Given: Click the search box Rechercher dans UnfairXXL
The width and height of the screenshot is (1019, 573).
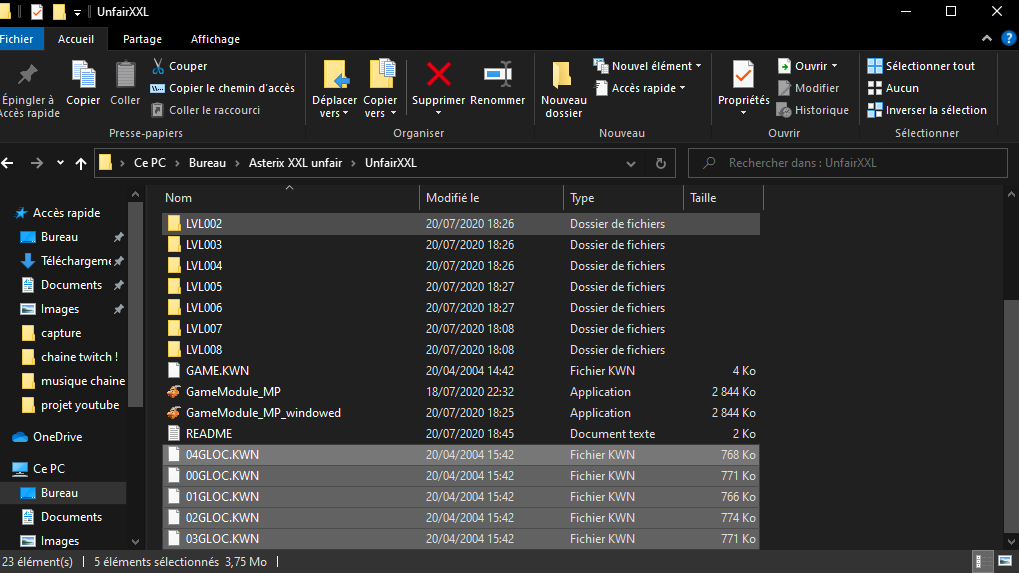Looking at the screenshot, I should coord(847,163).
